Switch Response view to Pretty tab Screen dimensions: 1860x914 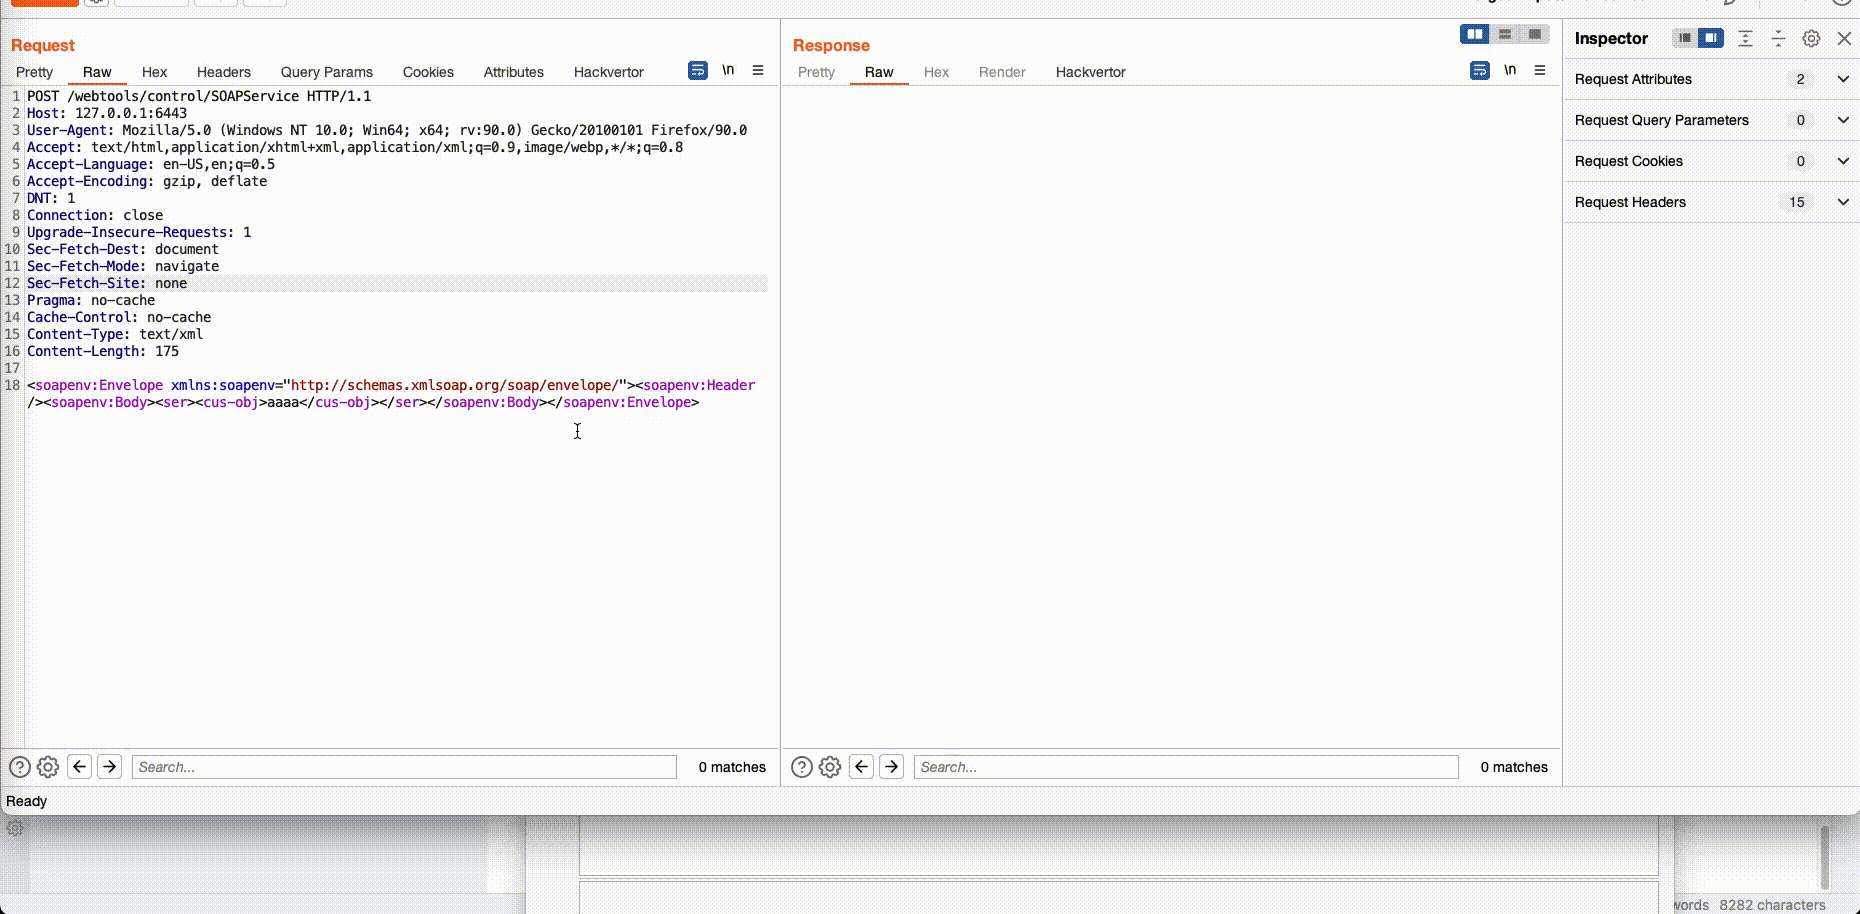817,72
